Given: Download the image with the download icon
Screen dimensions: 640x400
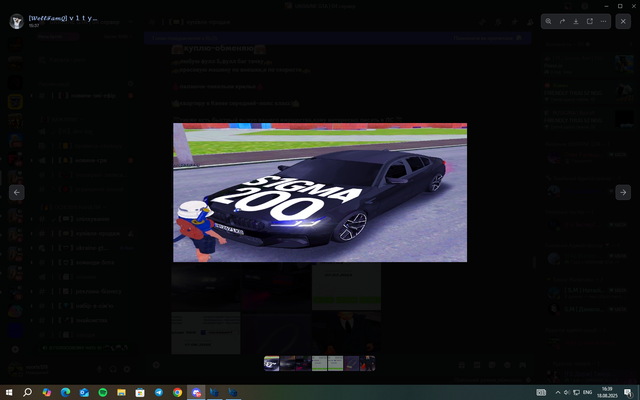Looking at the screenshot, I should (x=576, y=21).
